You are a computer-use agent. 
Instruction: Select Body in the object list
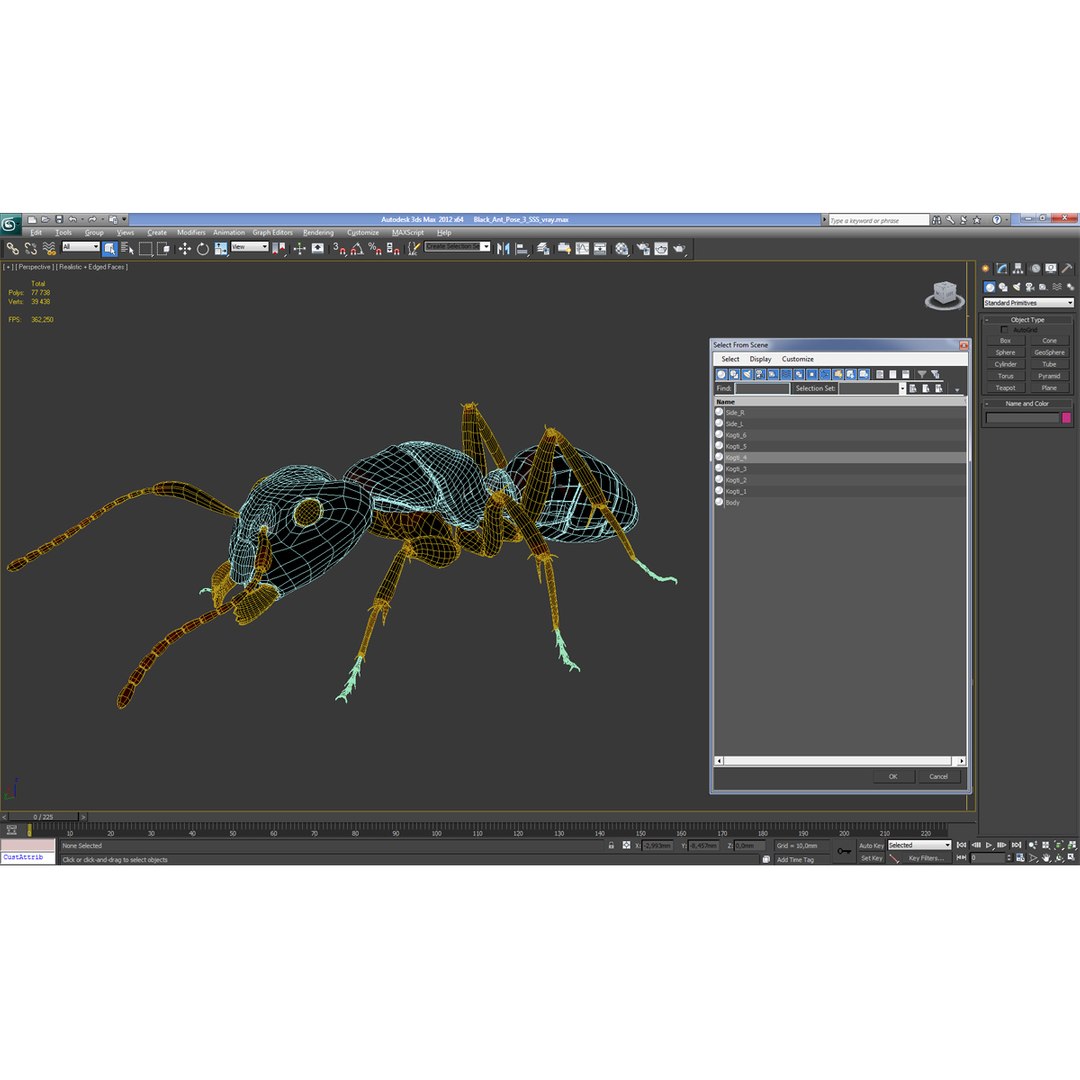tap(840, 503)
